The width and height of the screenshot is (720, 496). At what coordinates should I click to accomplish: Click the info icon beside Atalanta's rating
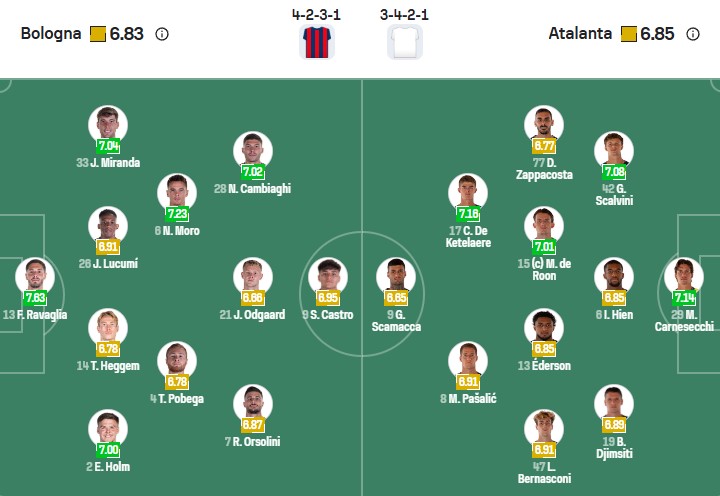point(693,33)
